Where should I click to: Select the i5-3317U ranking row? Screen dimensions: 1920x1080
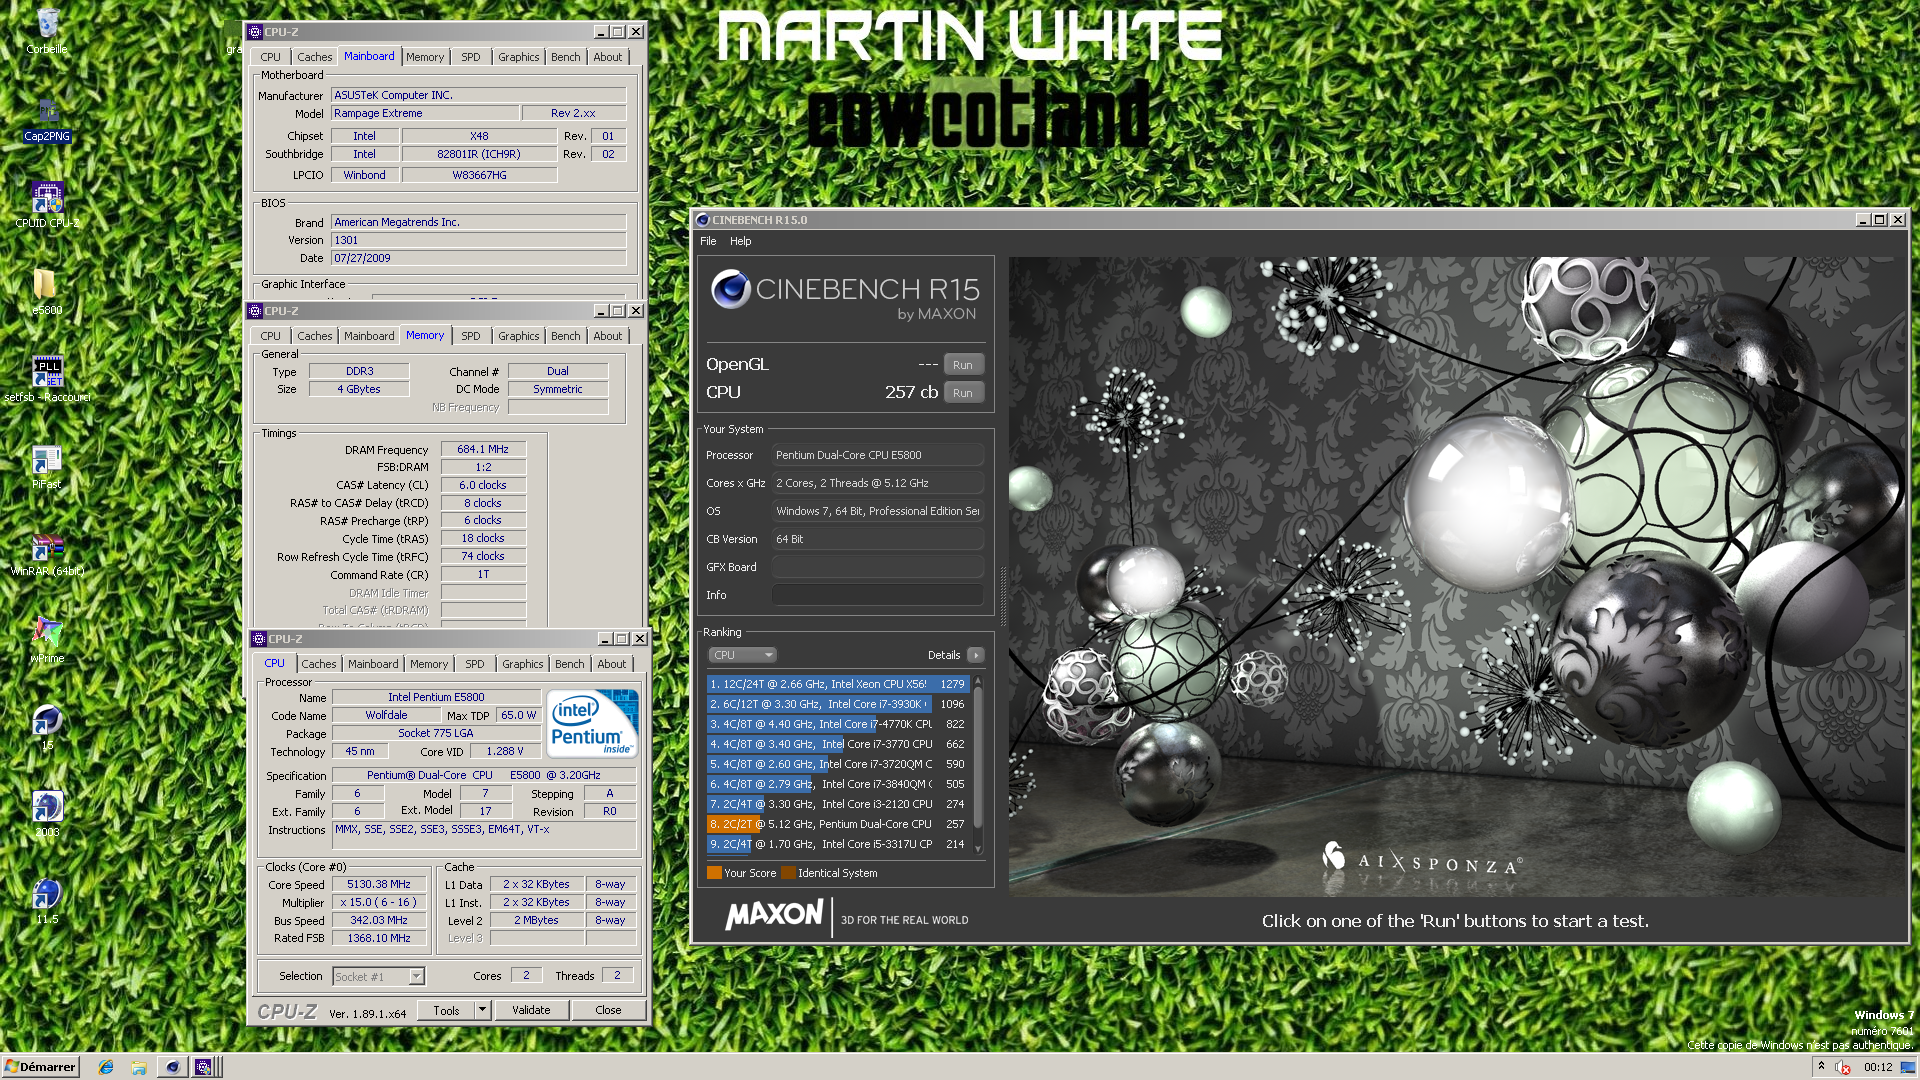pyautogui.click(x=837, y=844)
